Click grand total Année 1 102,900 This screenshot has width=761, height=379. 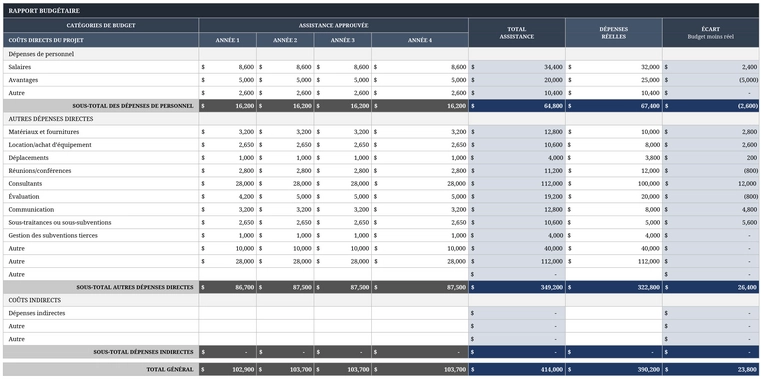click(228, 369)
